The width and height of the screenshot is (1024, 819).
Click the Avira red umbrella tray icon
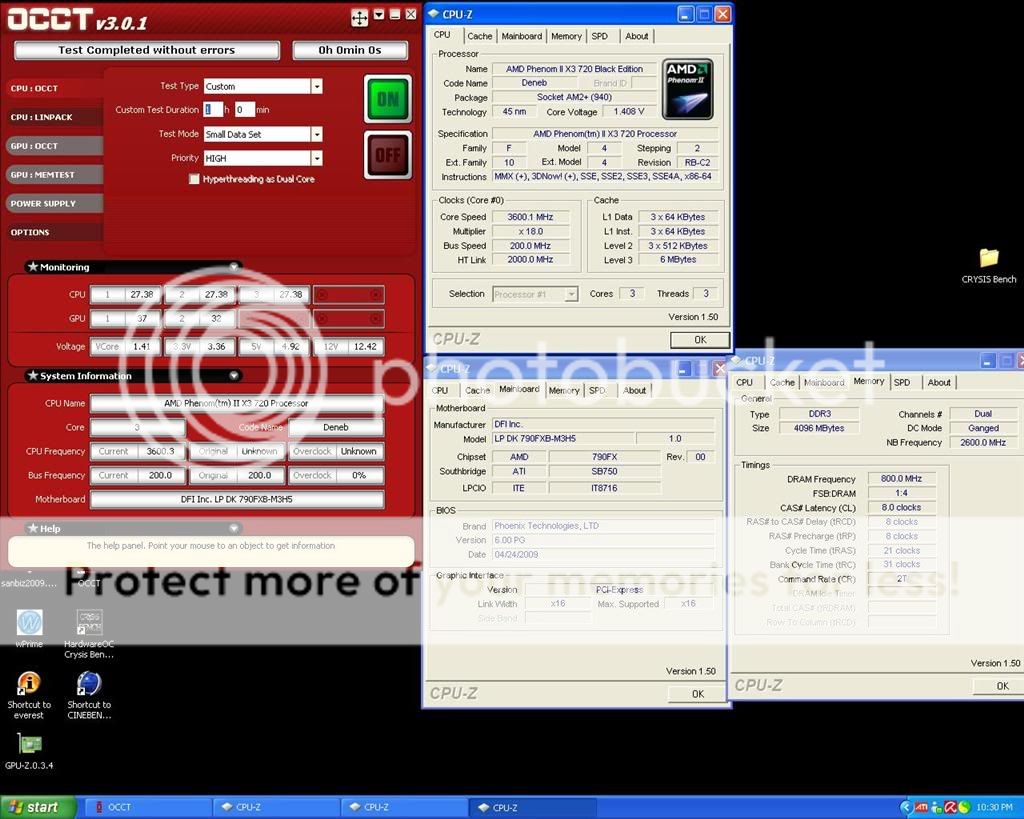click(950, 807)
